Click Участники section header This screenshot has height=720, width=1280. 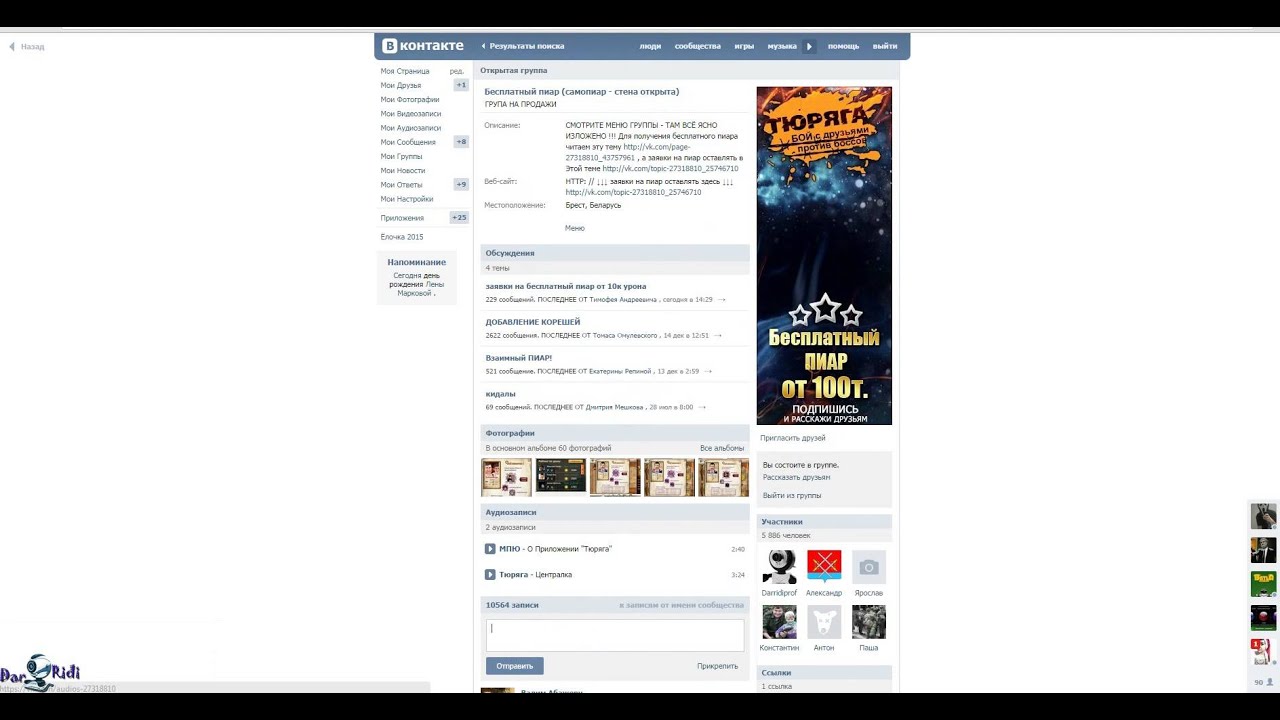824,522
